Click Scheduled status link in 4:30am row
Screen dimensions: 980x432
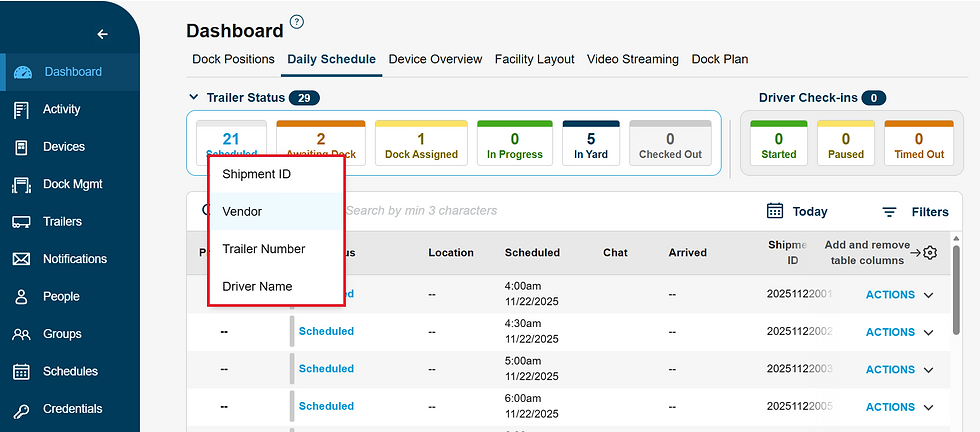tap(326, 331)
